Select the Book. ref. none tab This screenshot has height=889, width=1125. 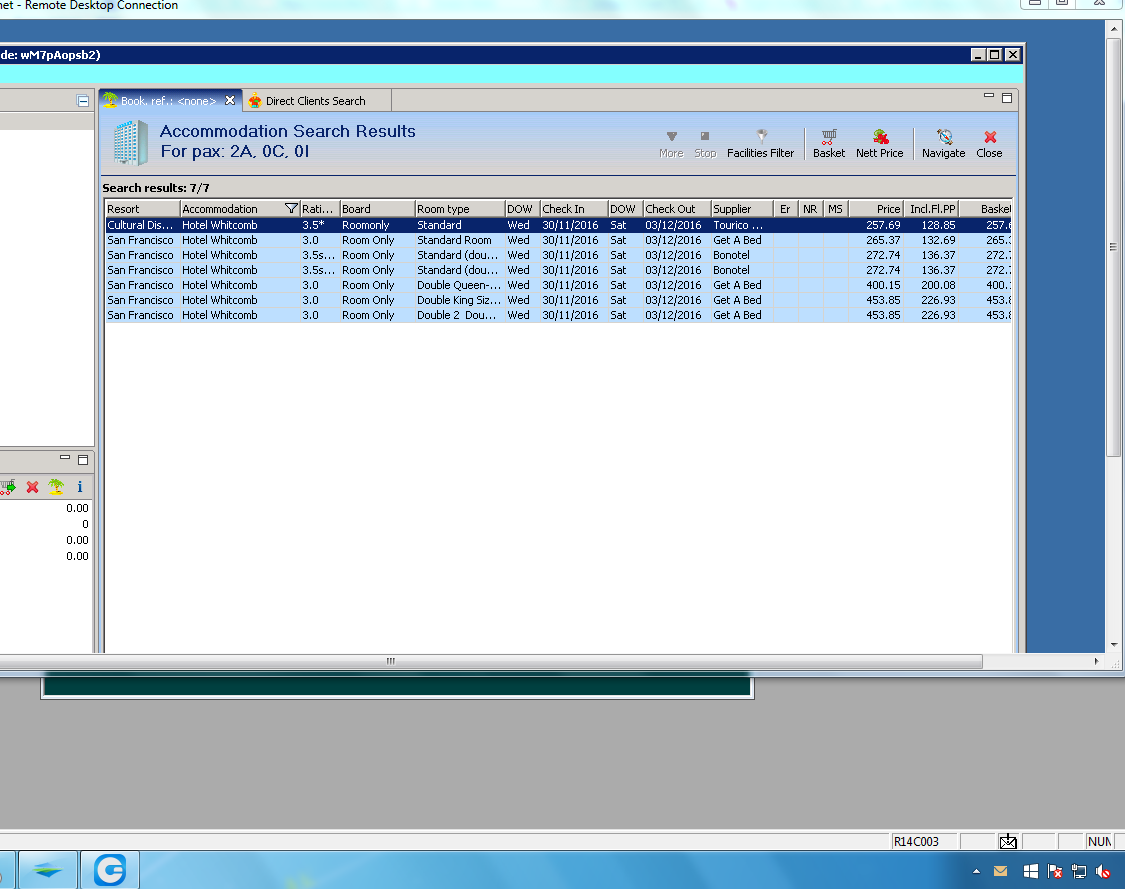(x=169, y=101)
